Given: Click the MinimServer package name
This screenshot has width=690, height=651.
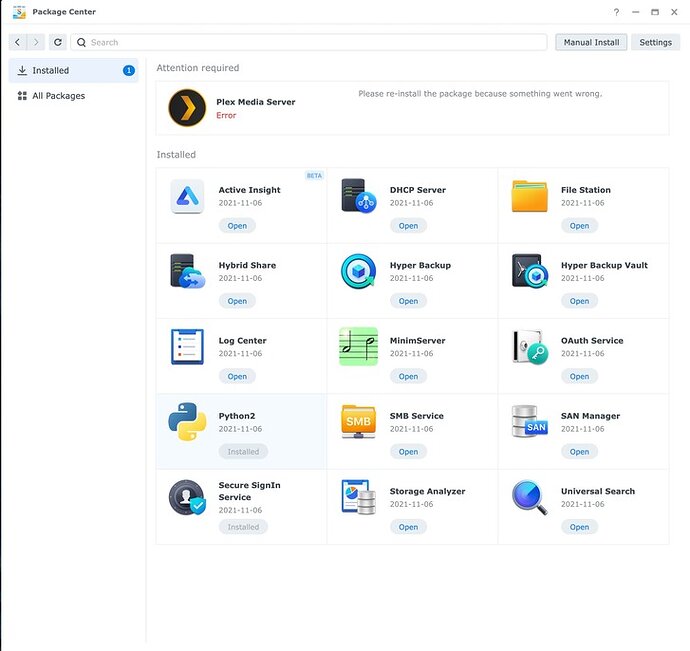Looking at the screenshot, I should (418, 341).
